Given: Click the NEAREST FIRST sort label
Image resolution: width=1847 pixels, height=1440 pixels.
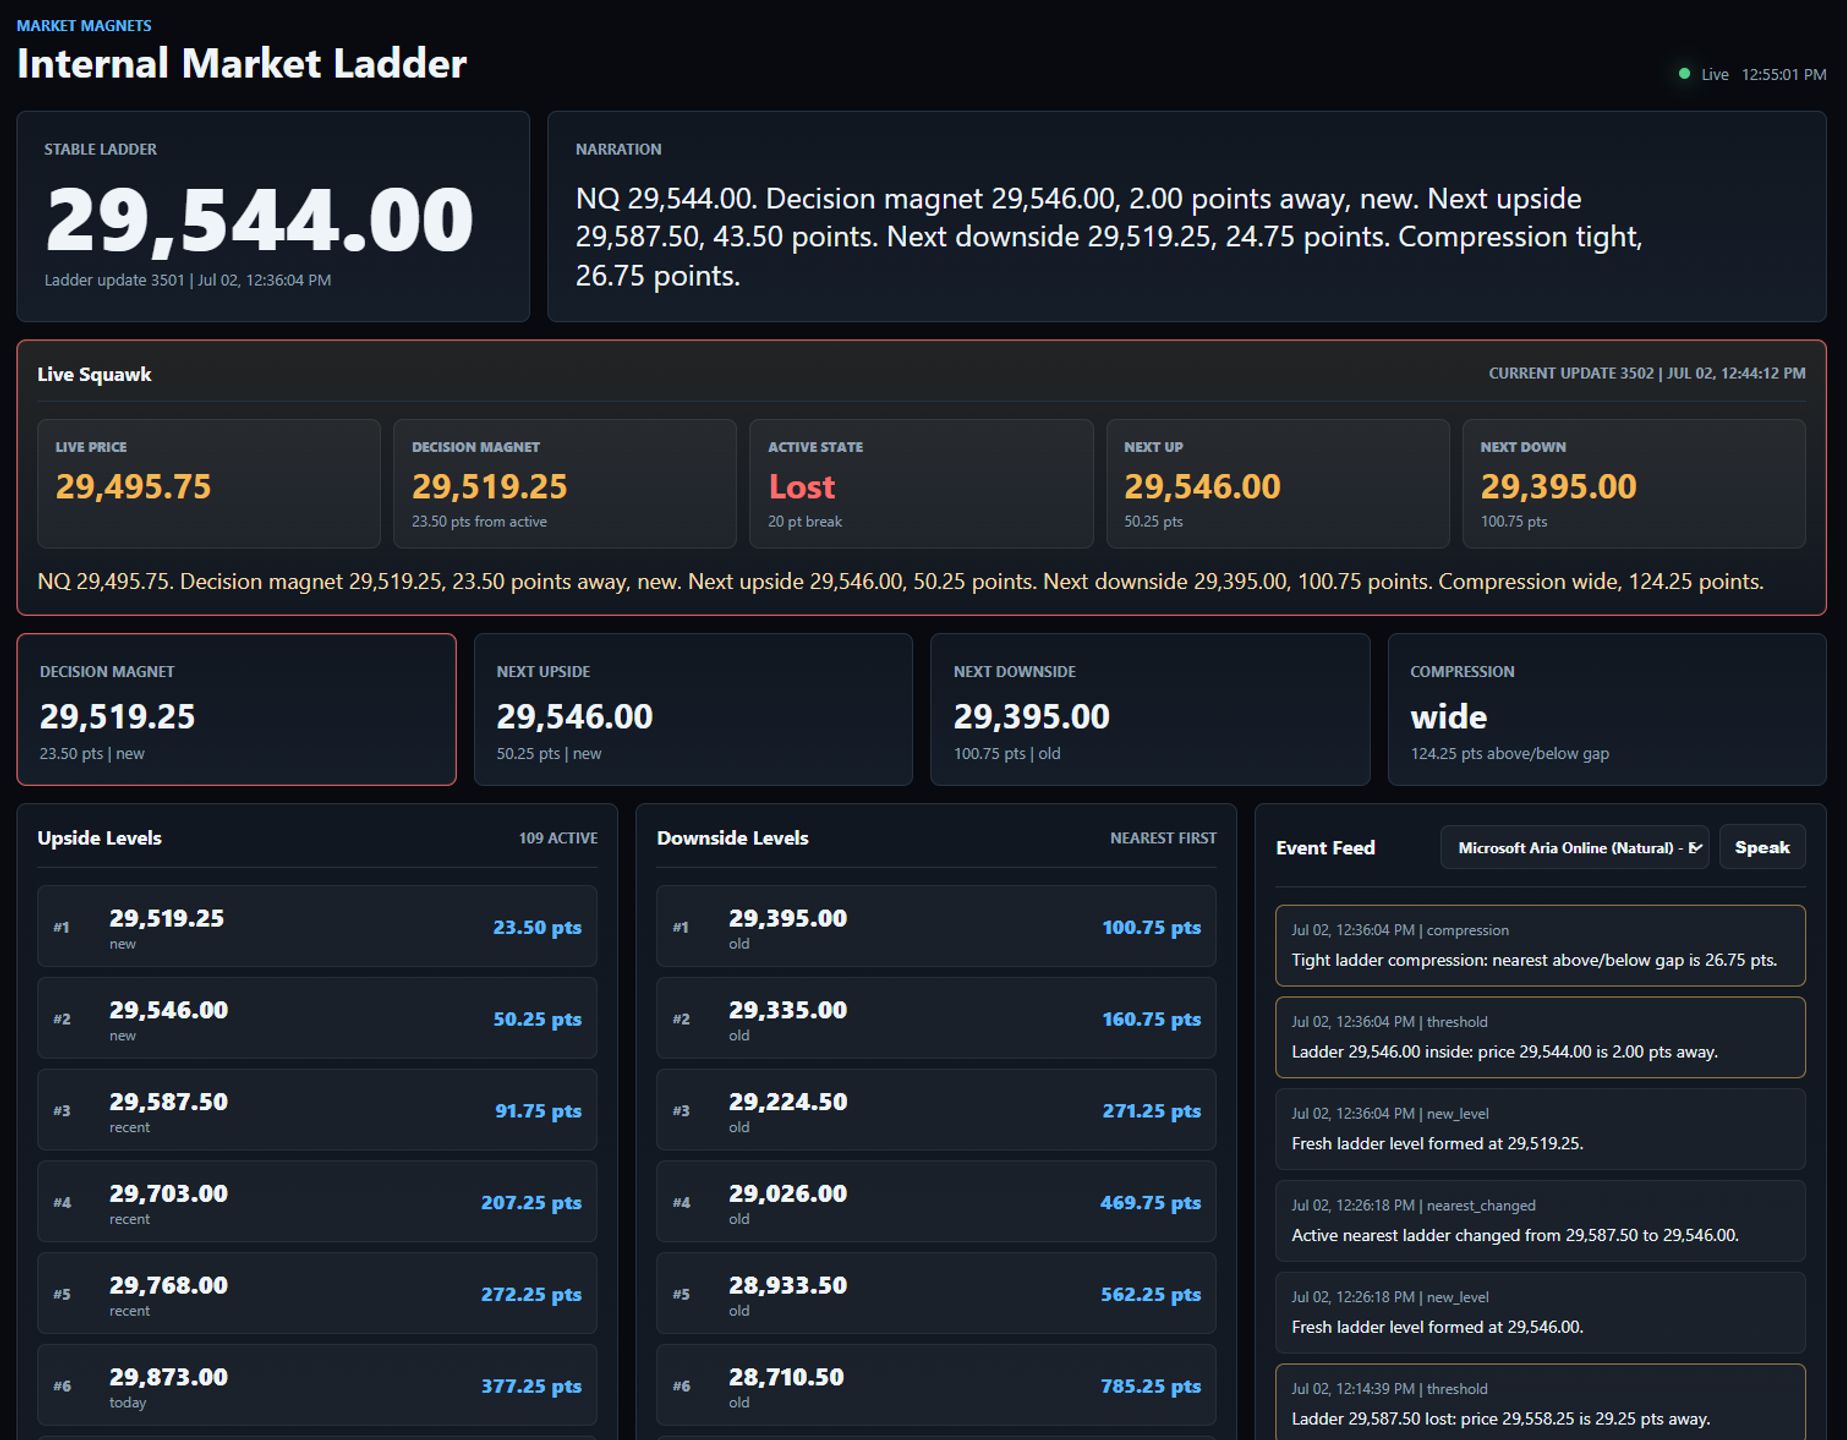Looking at the screenshot, I should [x=1163, y=838].
